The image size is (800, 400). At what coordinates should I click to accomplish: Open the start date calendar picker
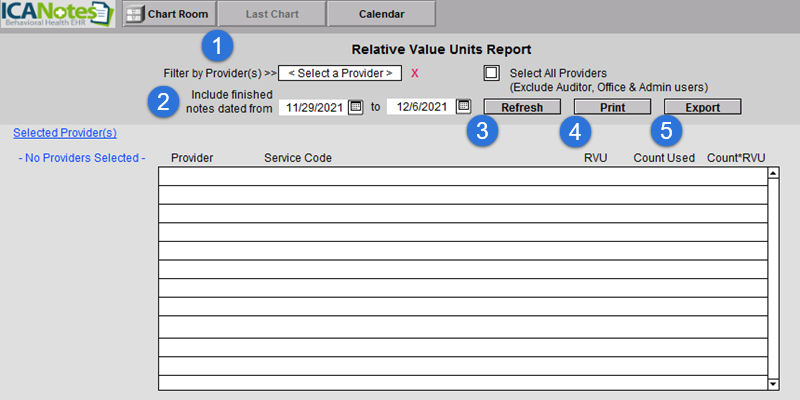(355, 106)
